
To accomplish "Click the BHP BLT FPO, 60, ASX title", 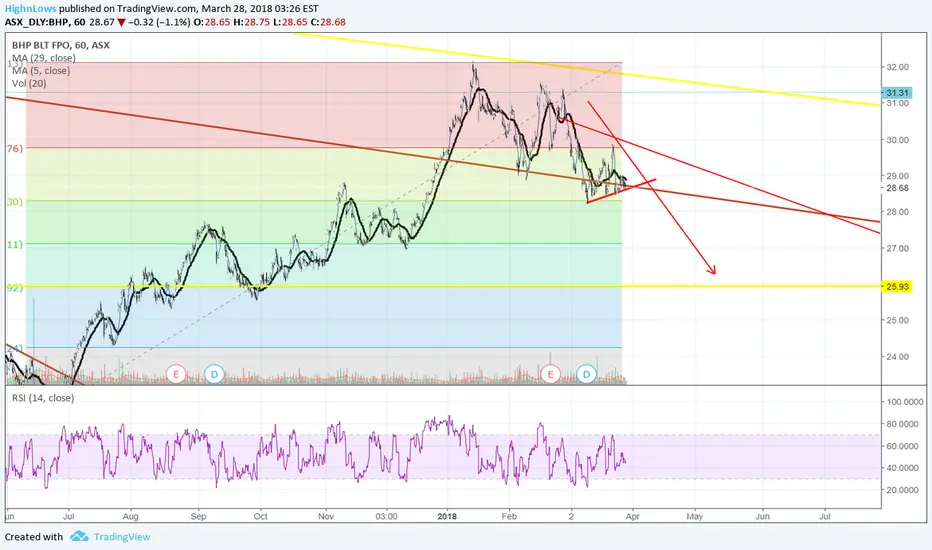I will (61, 45).
